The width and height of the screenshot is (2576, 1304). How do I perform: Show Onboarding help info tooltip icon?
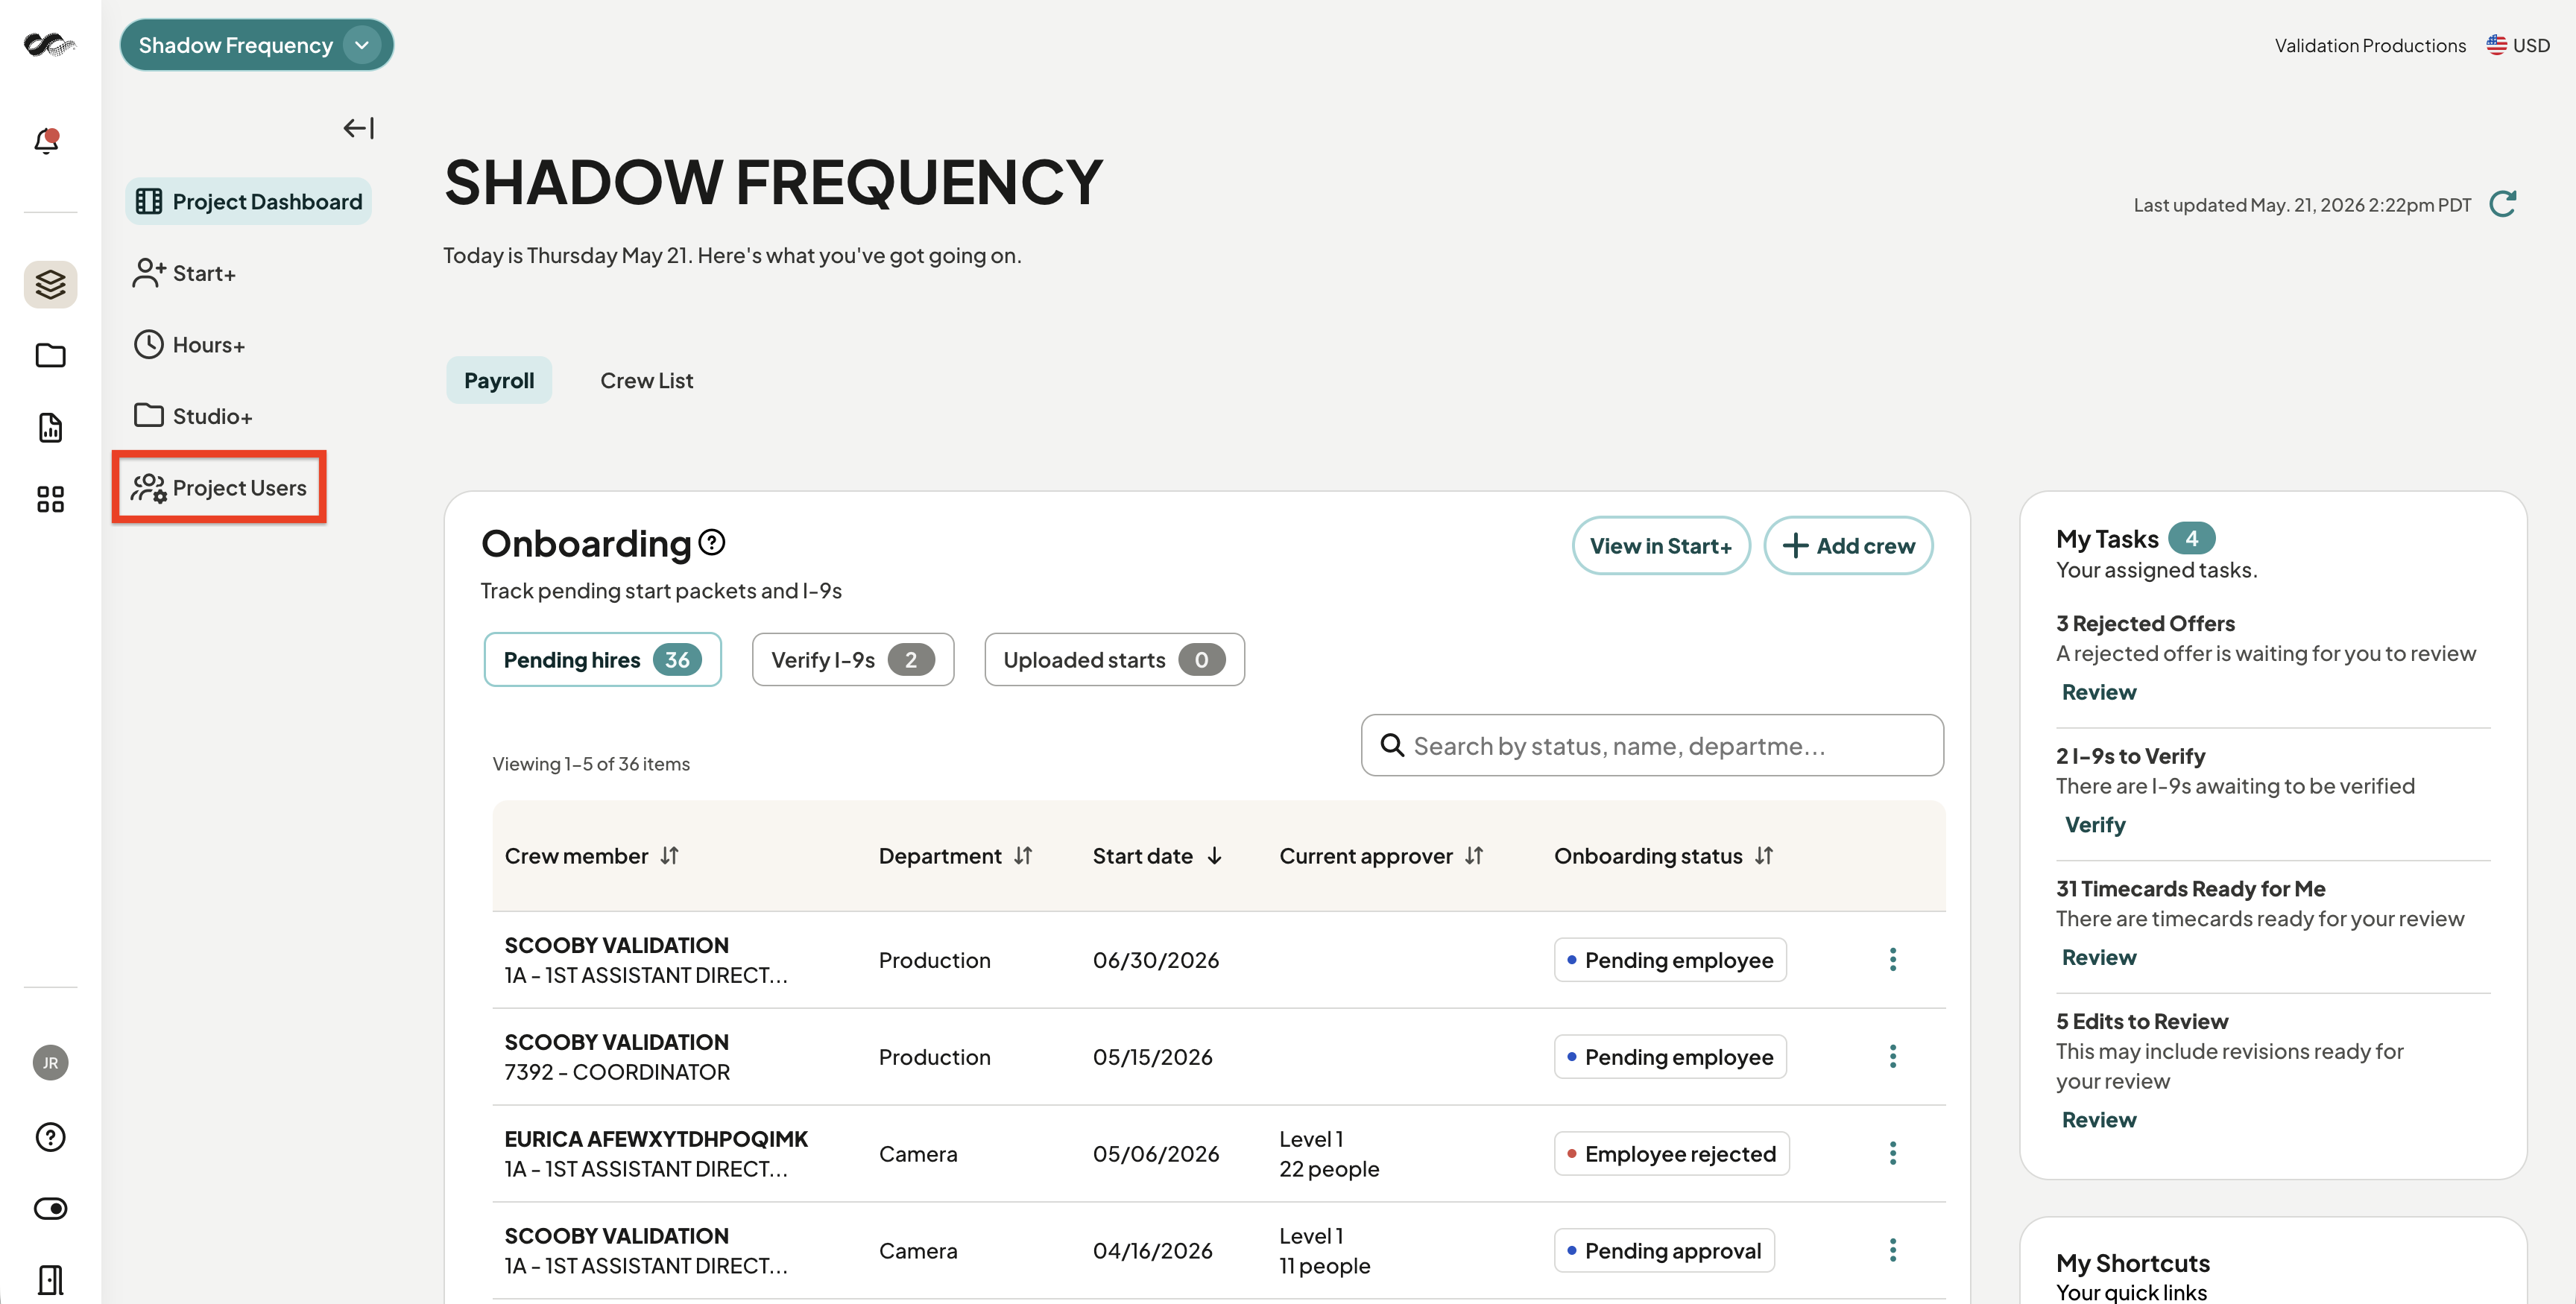coord(712,542)
